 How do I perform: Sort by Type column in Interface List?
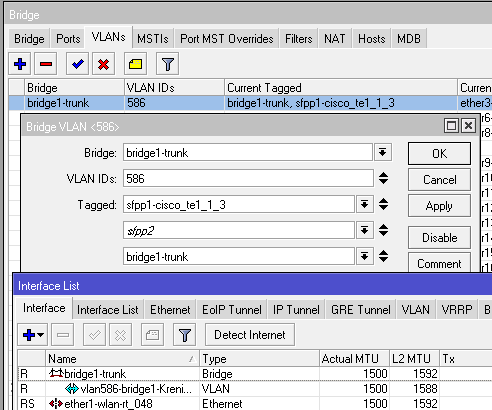coord(259,359)
